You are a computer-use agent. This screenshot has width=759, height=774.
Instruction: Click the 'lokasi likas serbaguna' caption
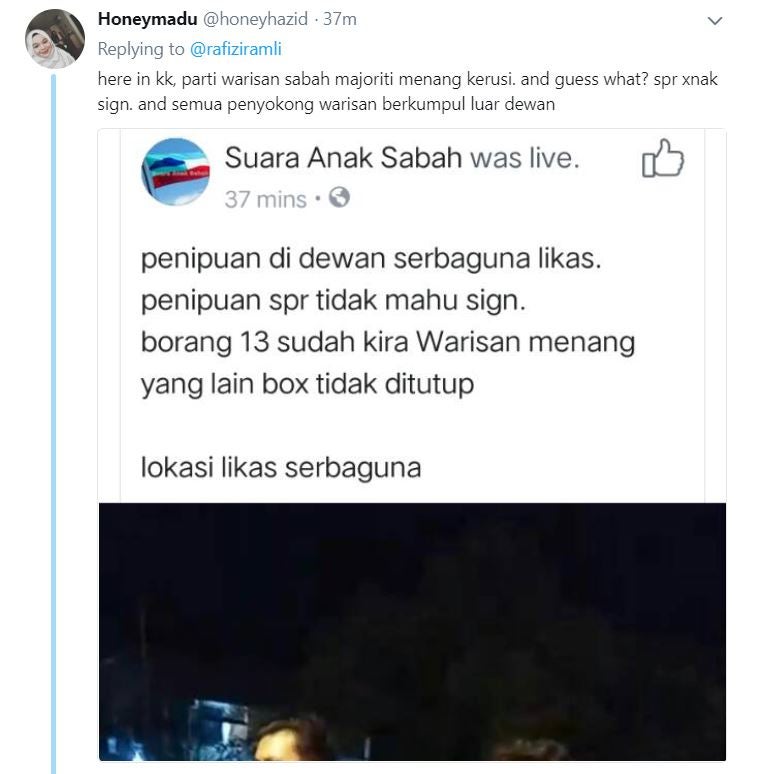pyautogui.click(x=281, y=467)
